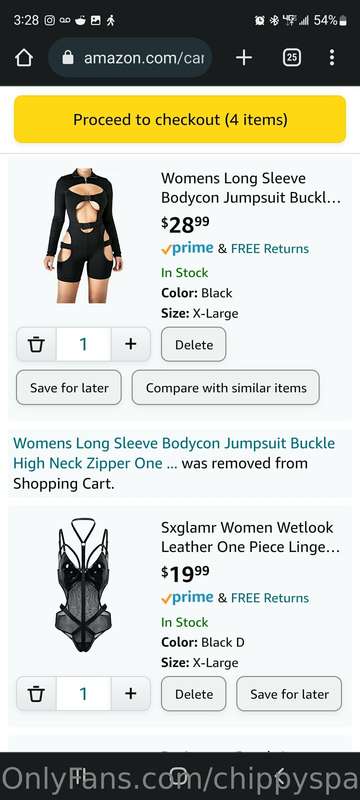Viewport: 360px width, 800px height.
Task: Open the browser three-dot menu
Action: [332, 58]
